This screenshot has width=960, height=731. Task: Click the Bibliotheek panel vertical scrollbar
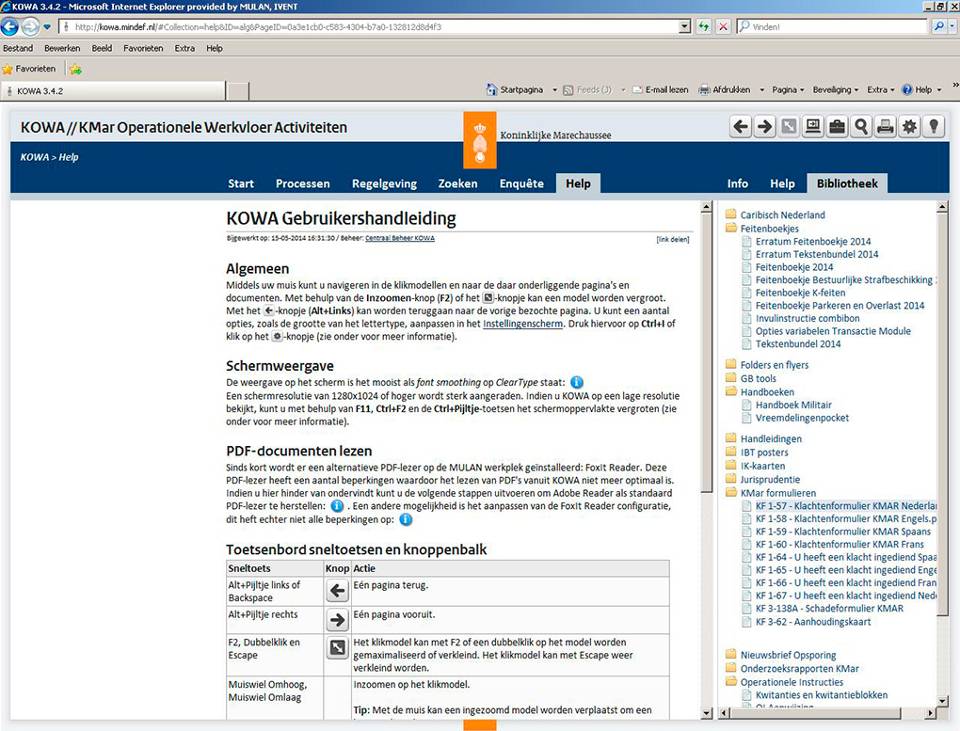tap(942, 450)
